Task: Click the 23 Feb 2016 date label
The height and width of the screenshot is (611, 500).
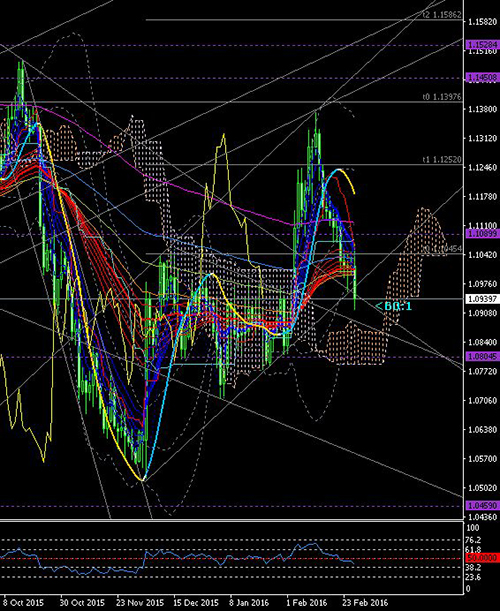Action: click(365, 602)
